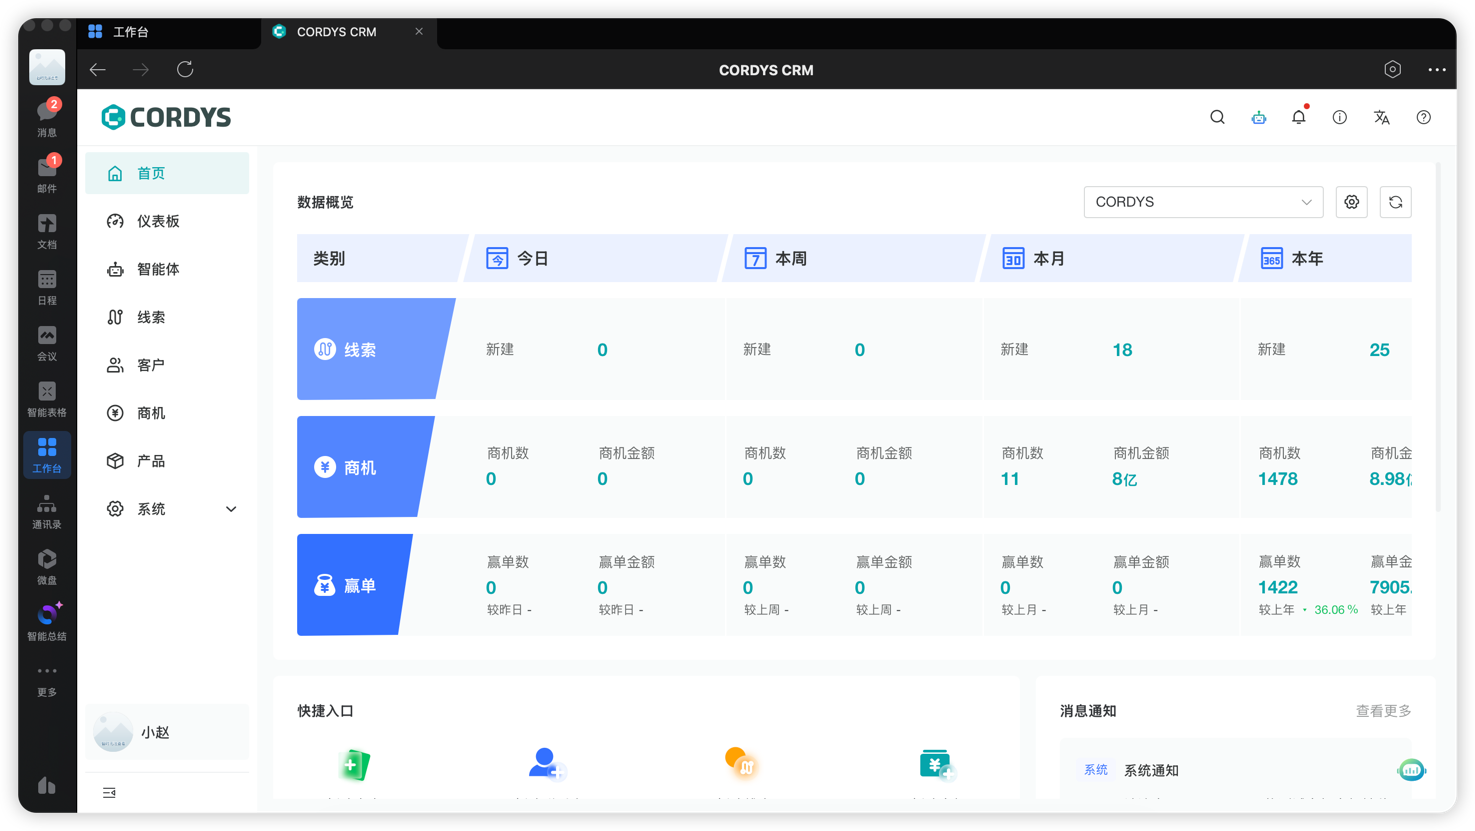Click the refresh icon next to settings
The width and height of the screenshot is (1475, 831).
click(1395, 201)
